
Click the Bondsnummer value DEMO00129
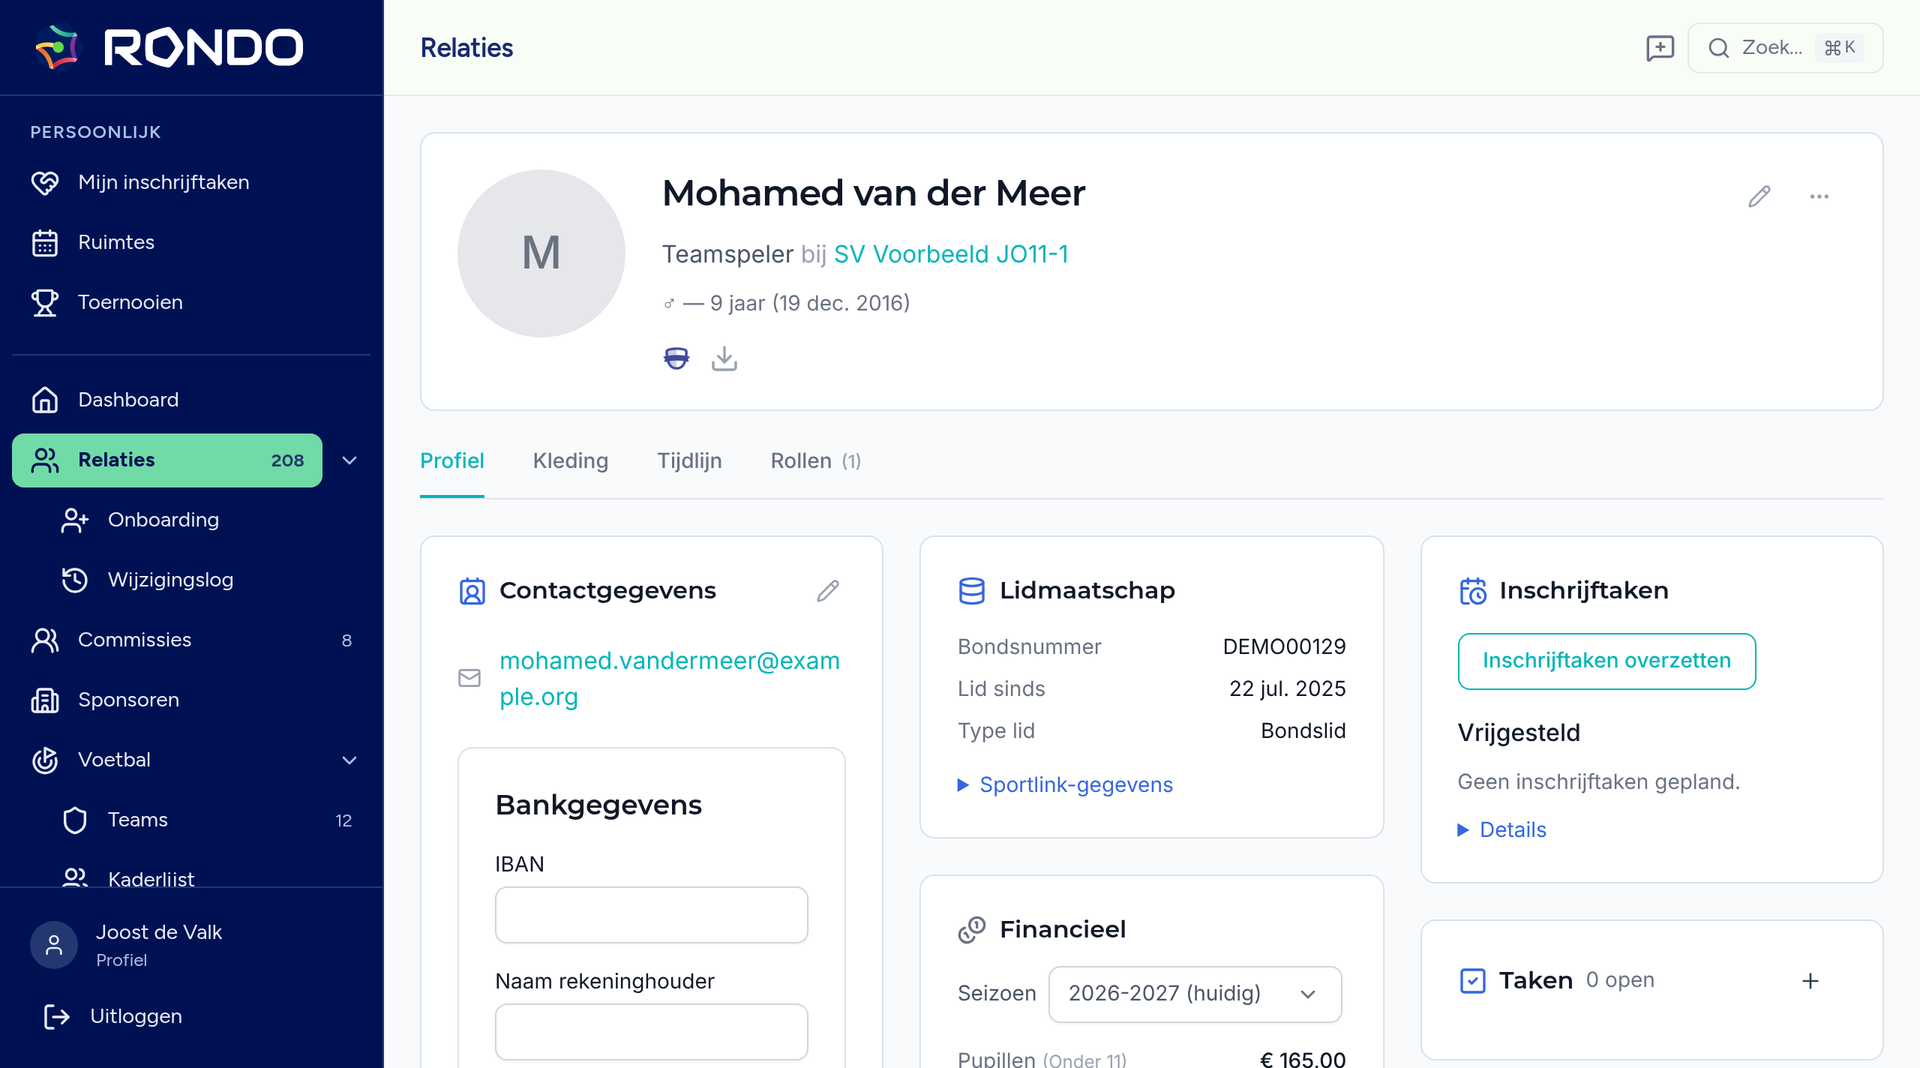point(1284,647)
